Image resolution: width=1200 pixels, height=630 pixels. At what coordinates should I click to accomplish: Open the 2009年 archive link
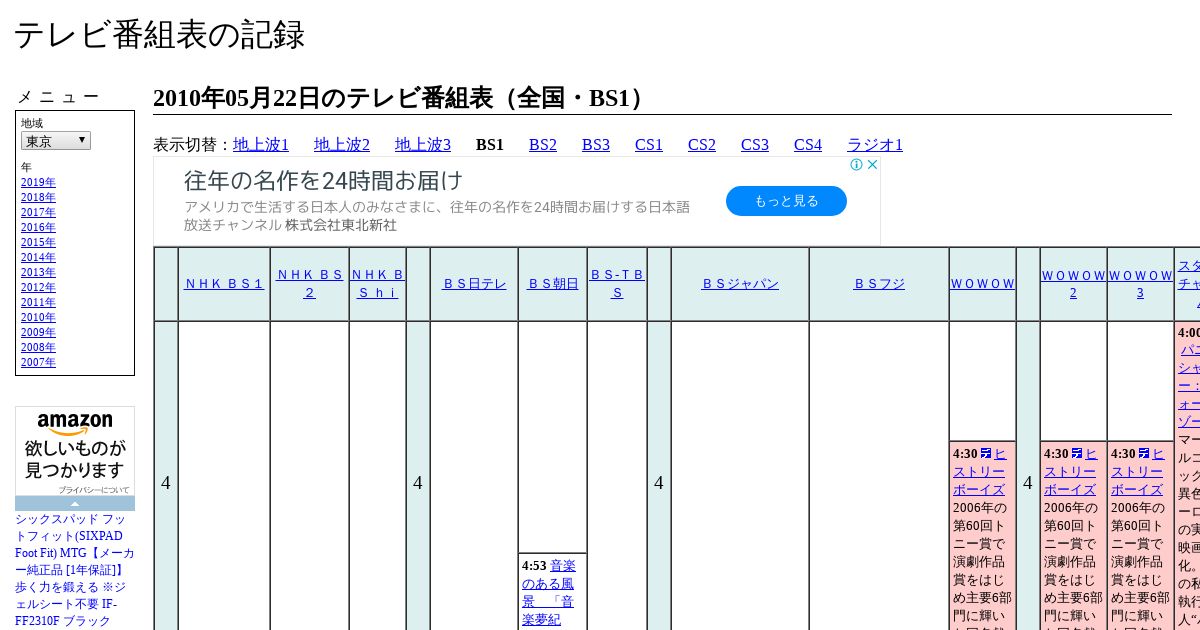pyautogui.click(x=38, y=333)
